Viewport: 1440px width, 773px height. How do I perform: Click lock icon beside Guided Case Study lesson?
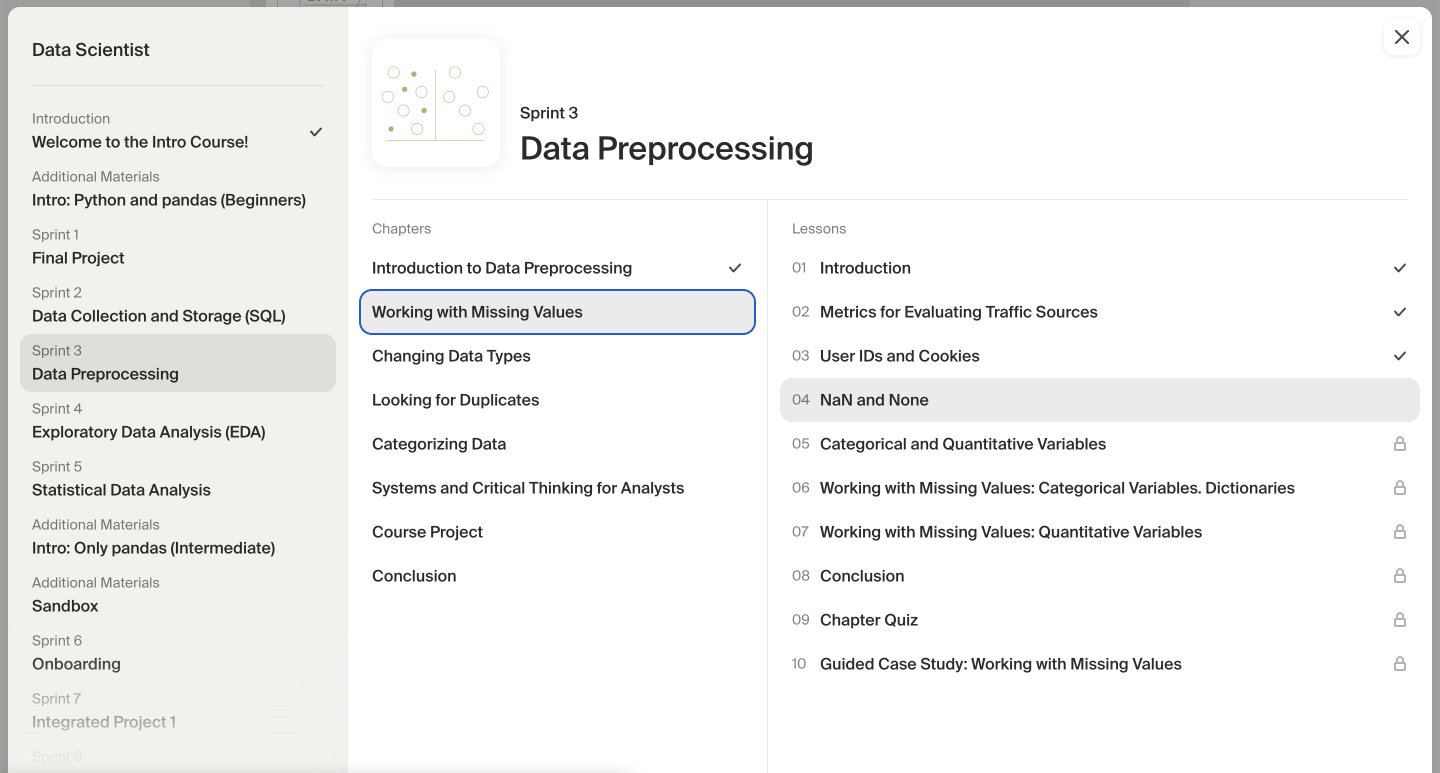point(1400,664)
